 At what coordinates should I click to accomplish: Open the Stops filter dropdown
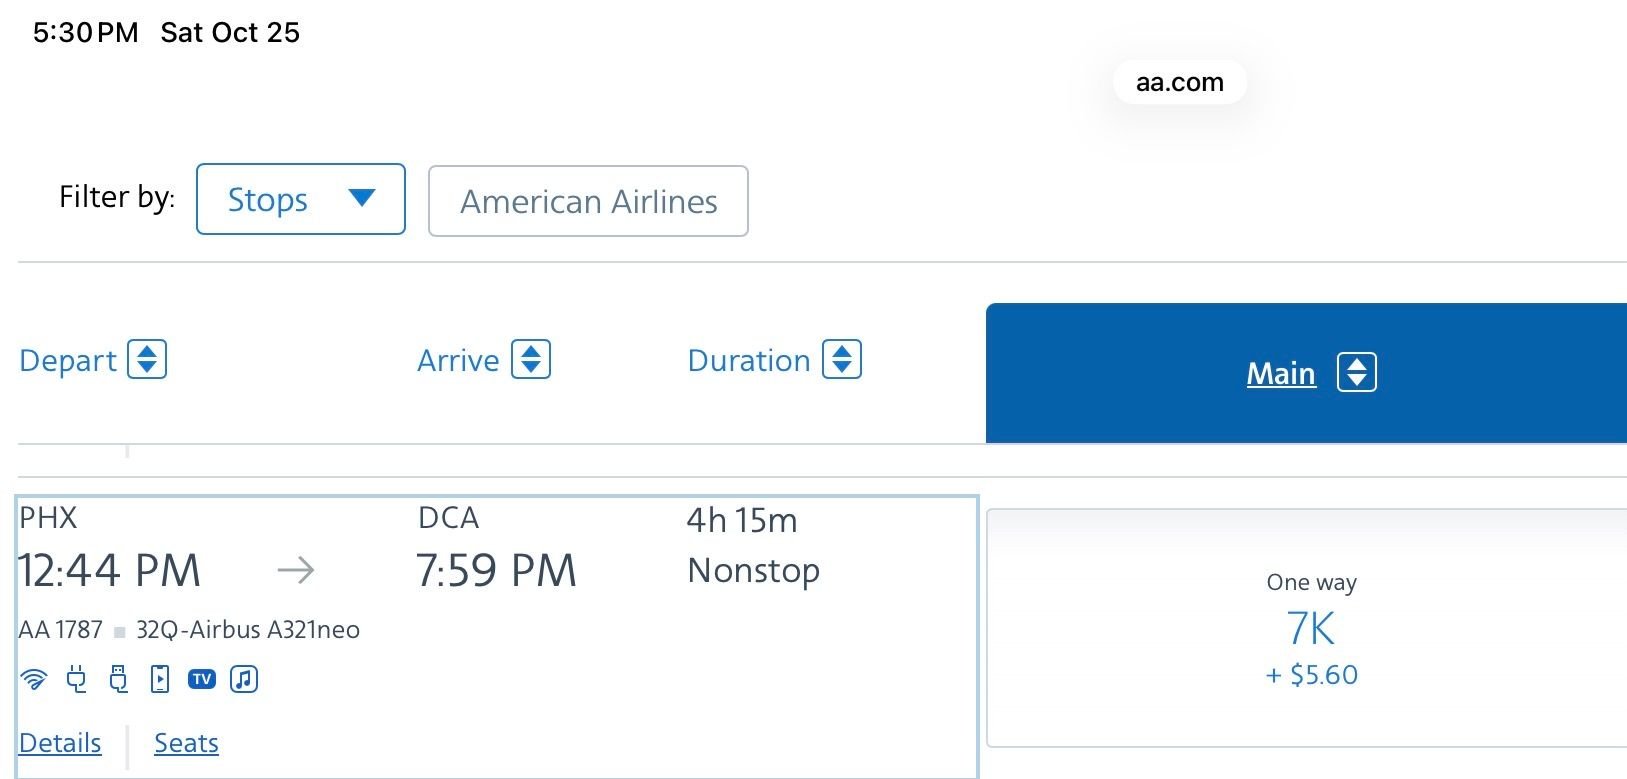click(x=300, y=200)
